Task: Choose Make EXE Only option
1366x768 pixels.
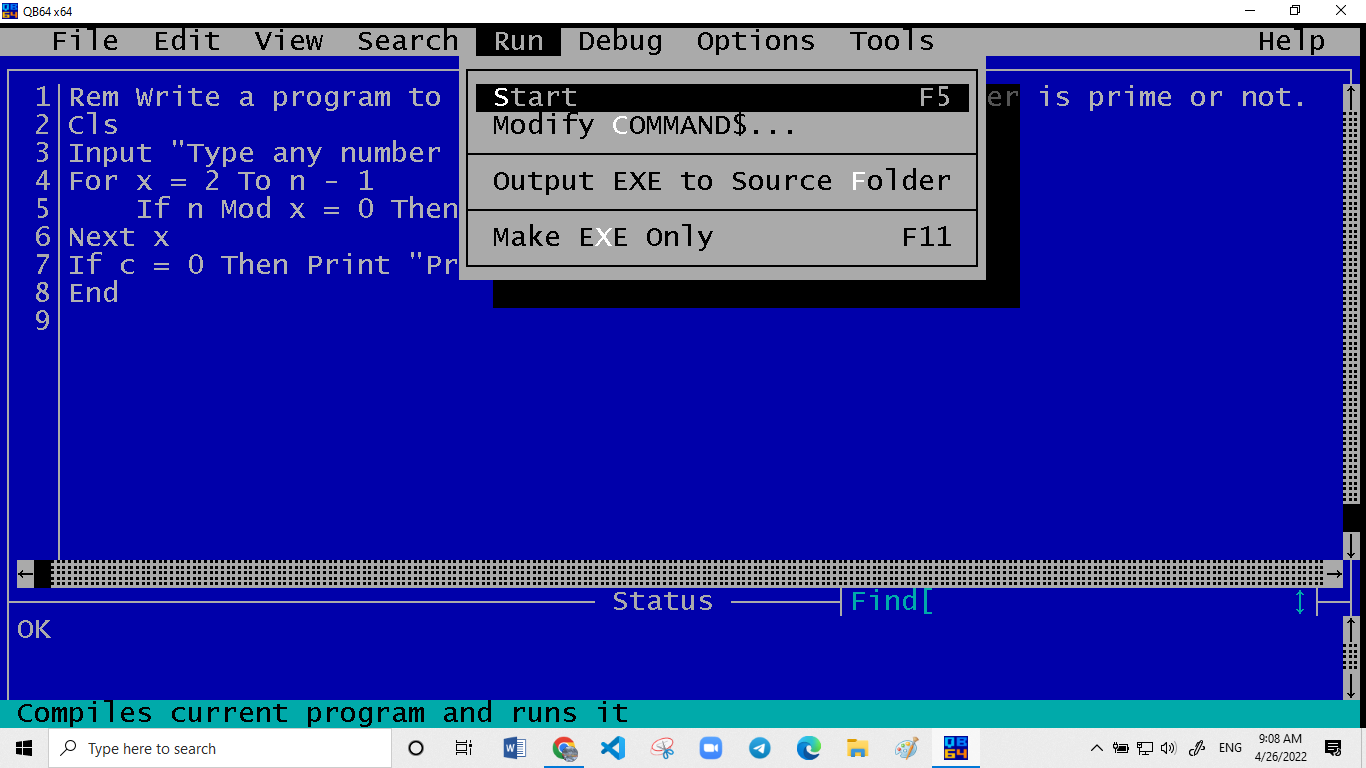Action: (722, 237)
